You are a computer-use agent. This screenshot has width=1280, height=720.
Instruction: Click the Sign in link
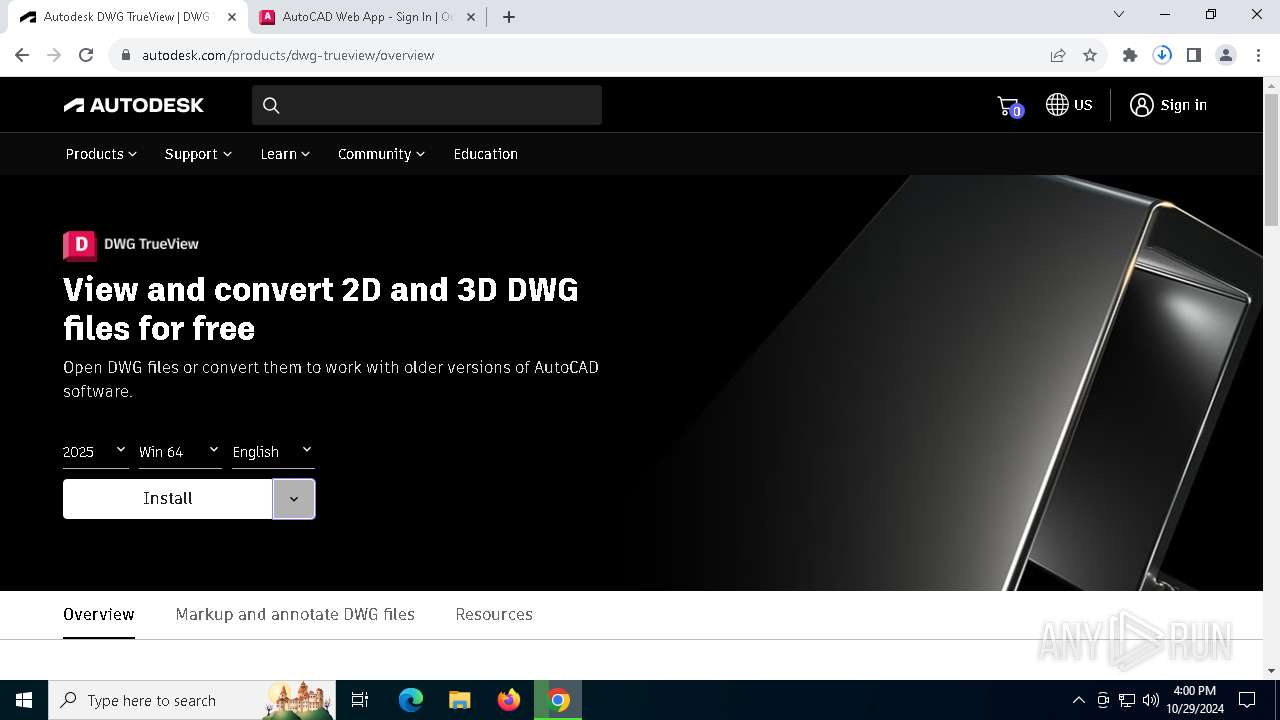pyautogui.click(x=1184, y=105)
